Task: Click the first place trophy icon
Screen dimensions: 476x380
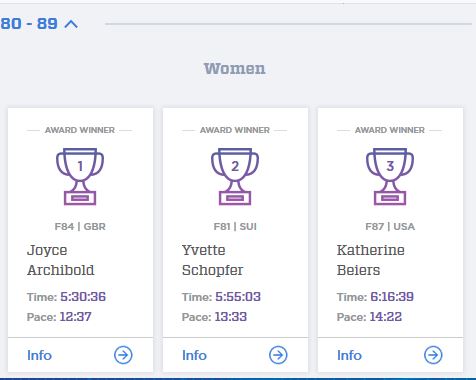Action: (80, 176)
